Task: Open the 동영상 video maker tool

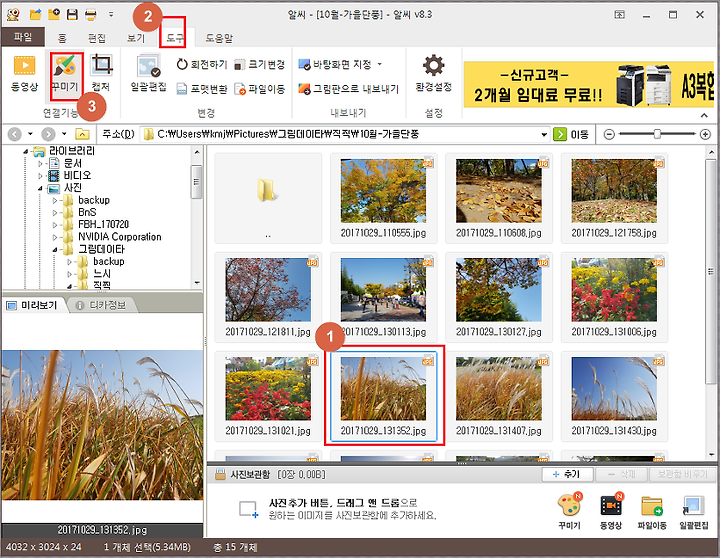Action: [x=24, y=73]
